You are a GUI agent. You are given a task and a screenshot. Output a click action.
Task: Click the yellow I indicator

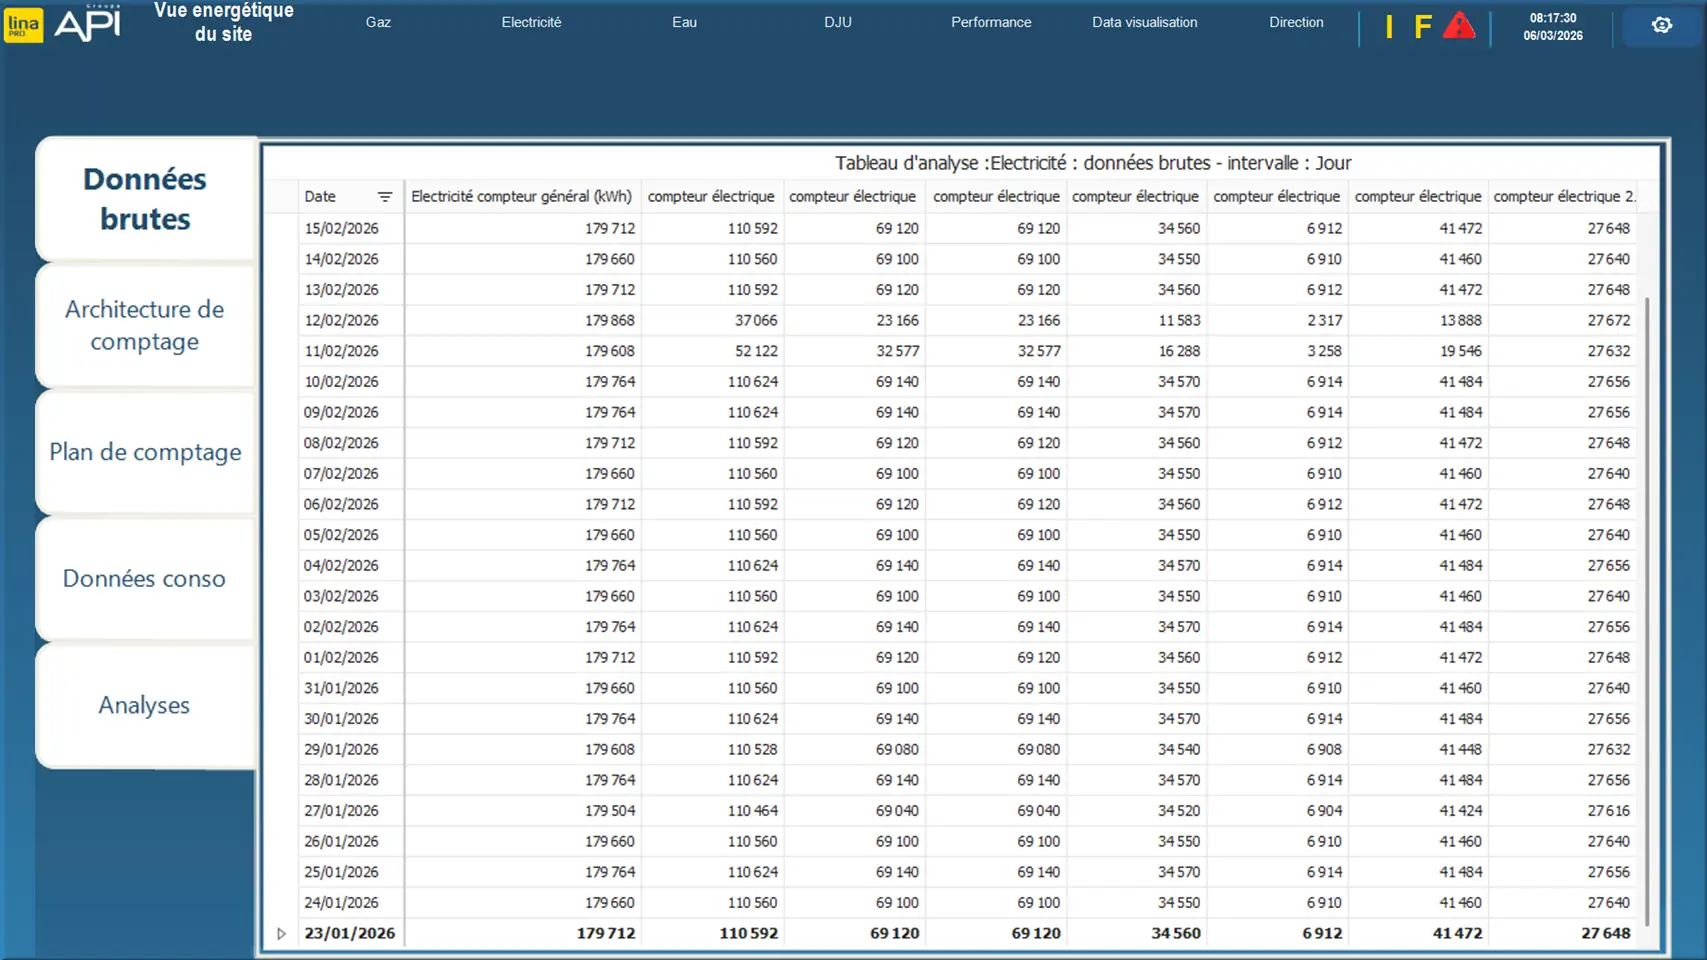[1388, 26]
